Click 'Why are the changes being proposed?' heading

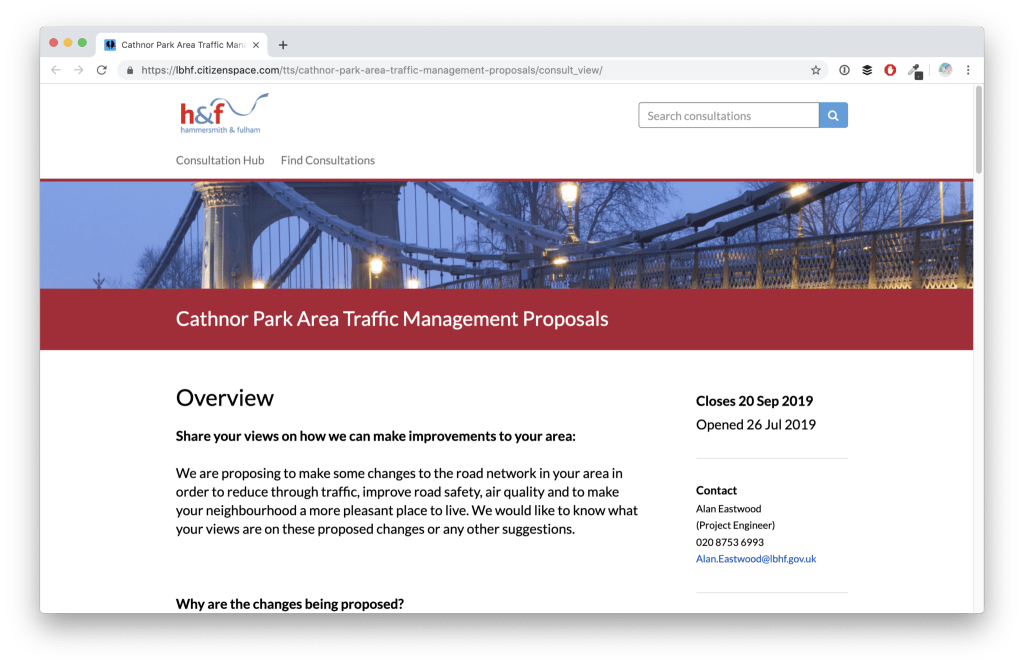coord(290,604)
